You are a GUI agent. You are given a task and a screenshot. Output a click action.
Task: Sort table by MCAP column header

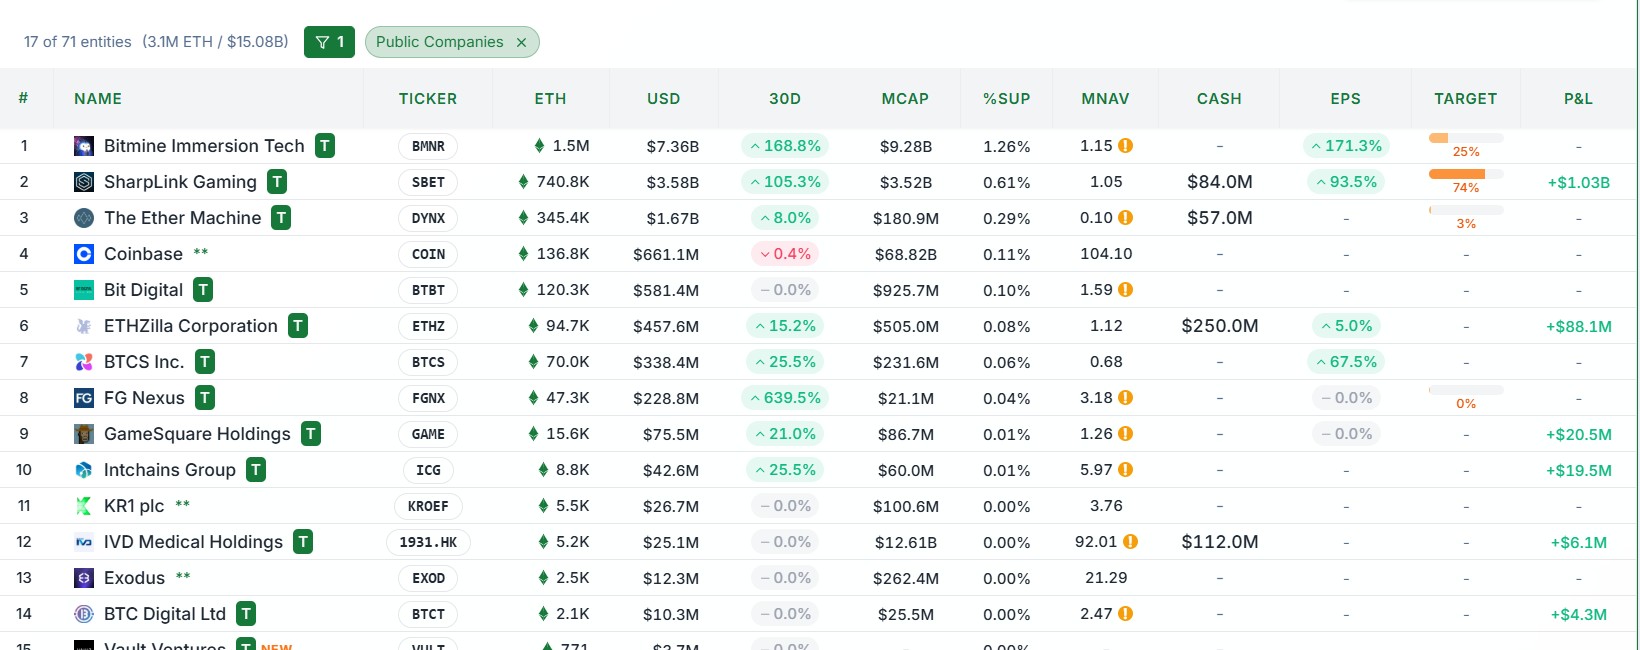[x=905, y=99]
